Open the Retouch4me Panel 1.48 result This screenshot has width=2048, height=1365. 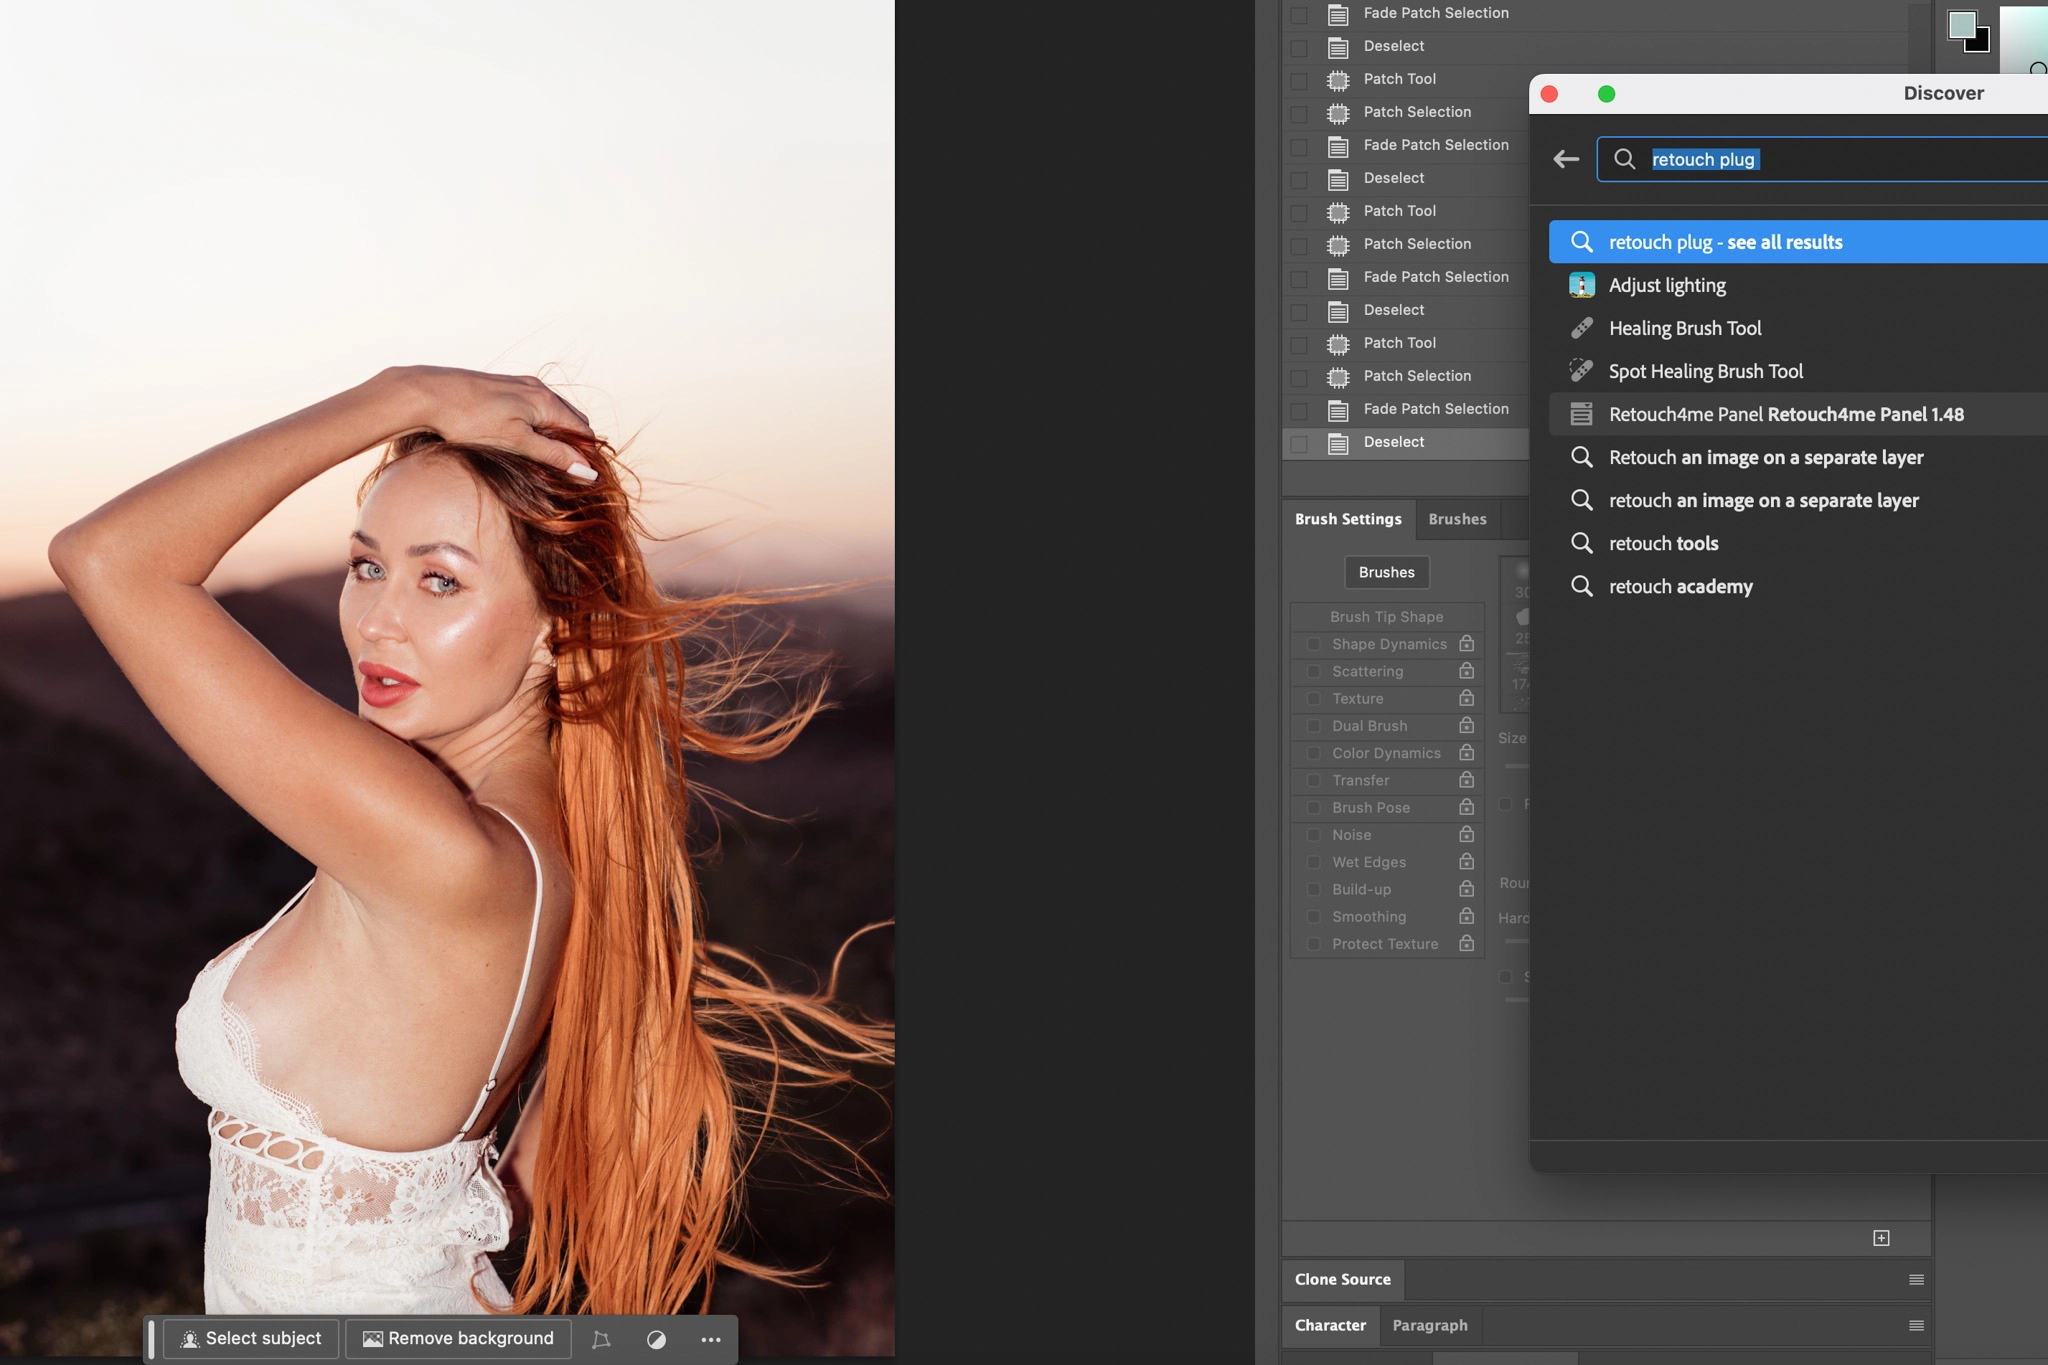1786,414
